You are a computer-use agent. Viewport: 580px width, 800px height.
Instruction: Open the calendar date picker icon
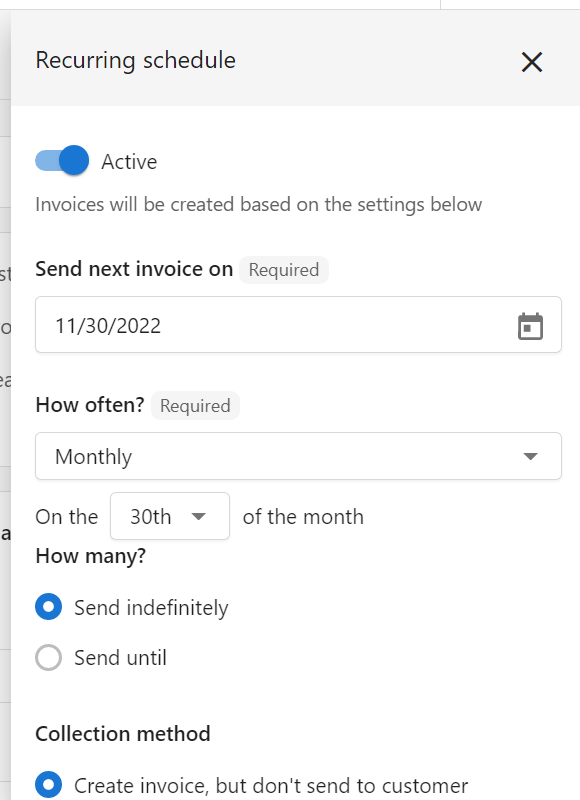pyautogui.click(x=531, y=326)
